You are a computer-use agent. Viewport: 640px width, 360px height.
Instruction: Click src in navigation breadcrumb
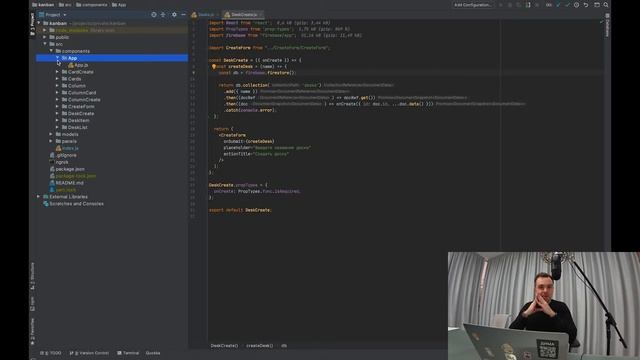pos(65,5)
